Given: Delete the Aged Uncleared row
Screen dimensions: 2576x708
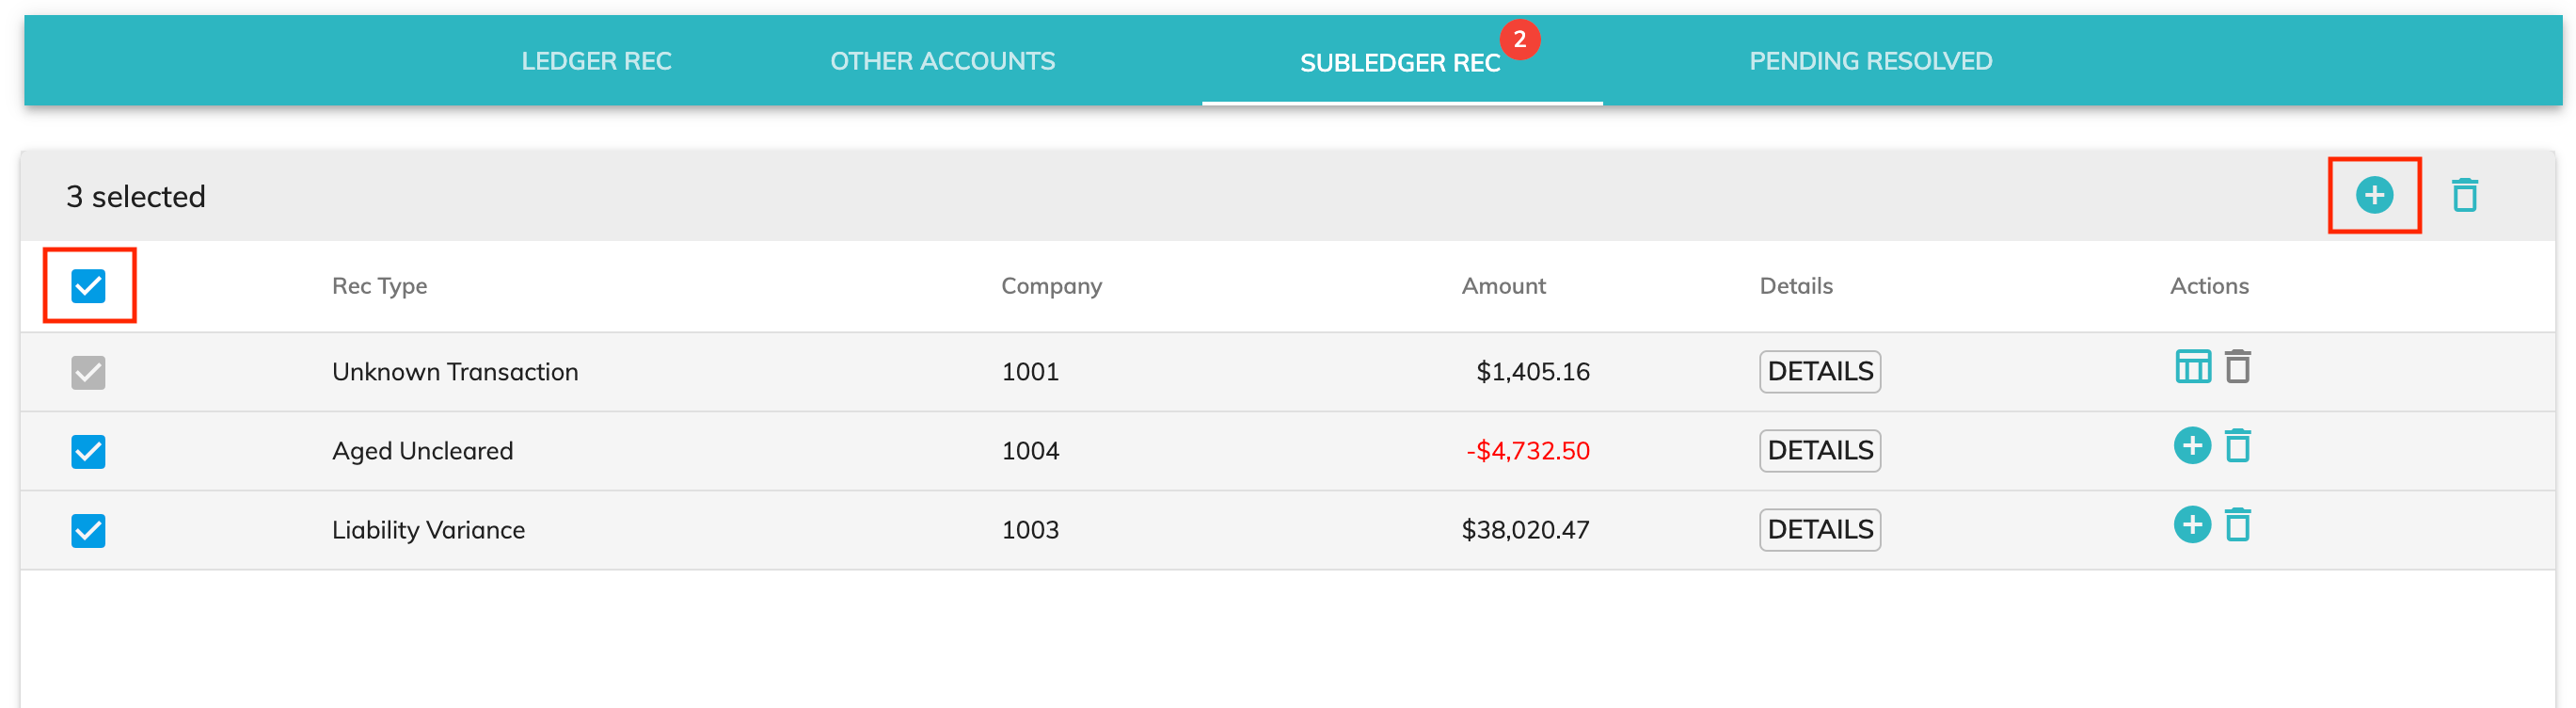Looking at the screenshot, I should pyautogui.click(x=2238, y=446).
